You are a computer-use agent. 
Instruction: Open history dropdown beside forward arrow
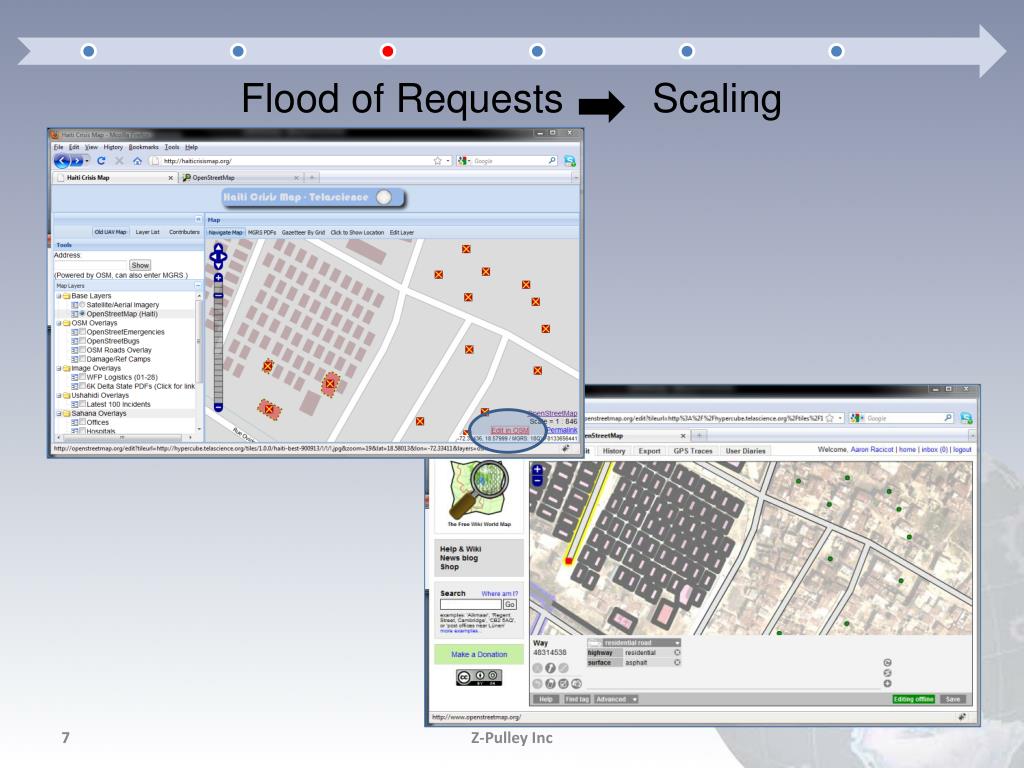tap(87, 161)
